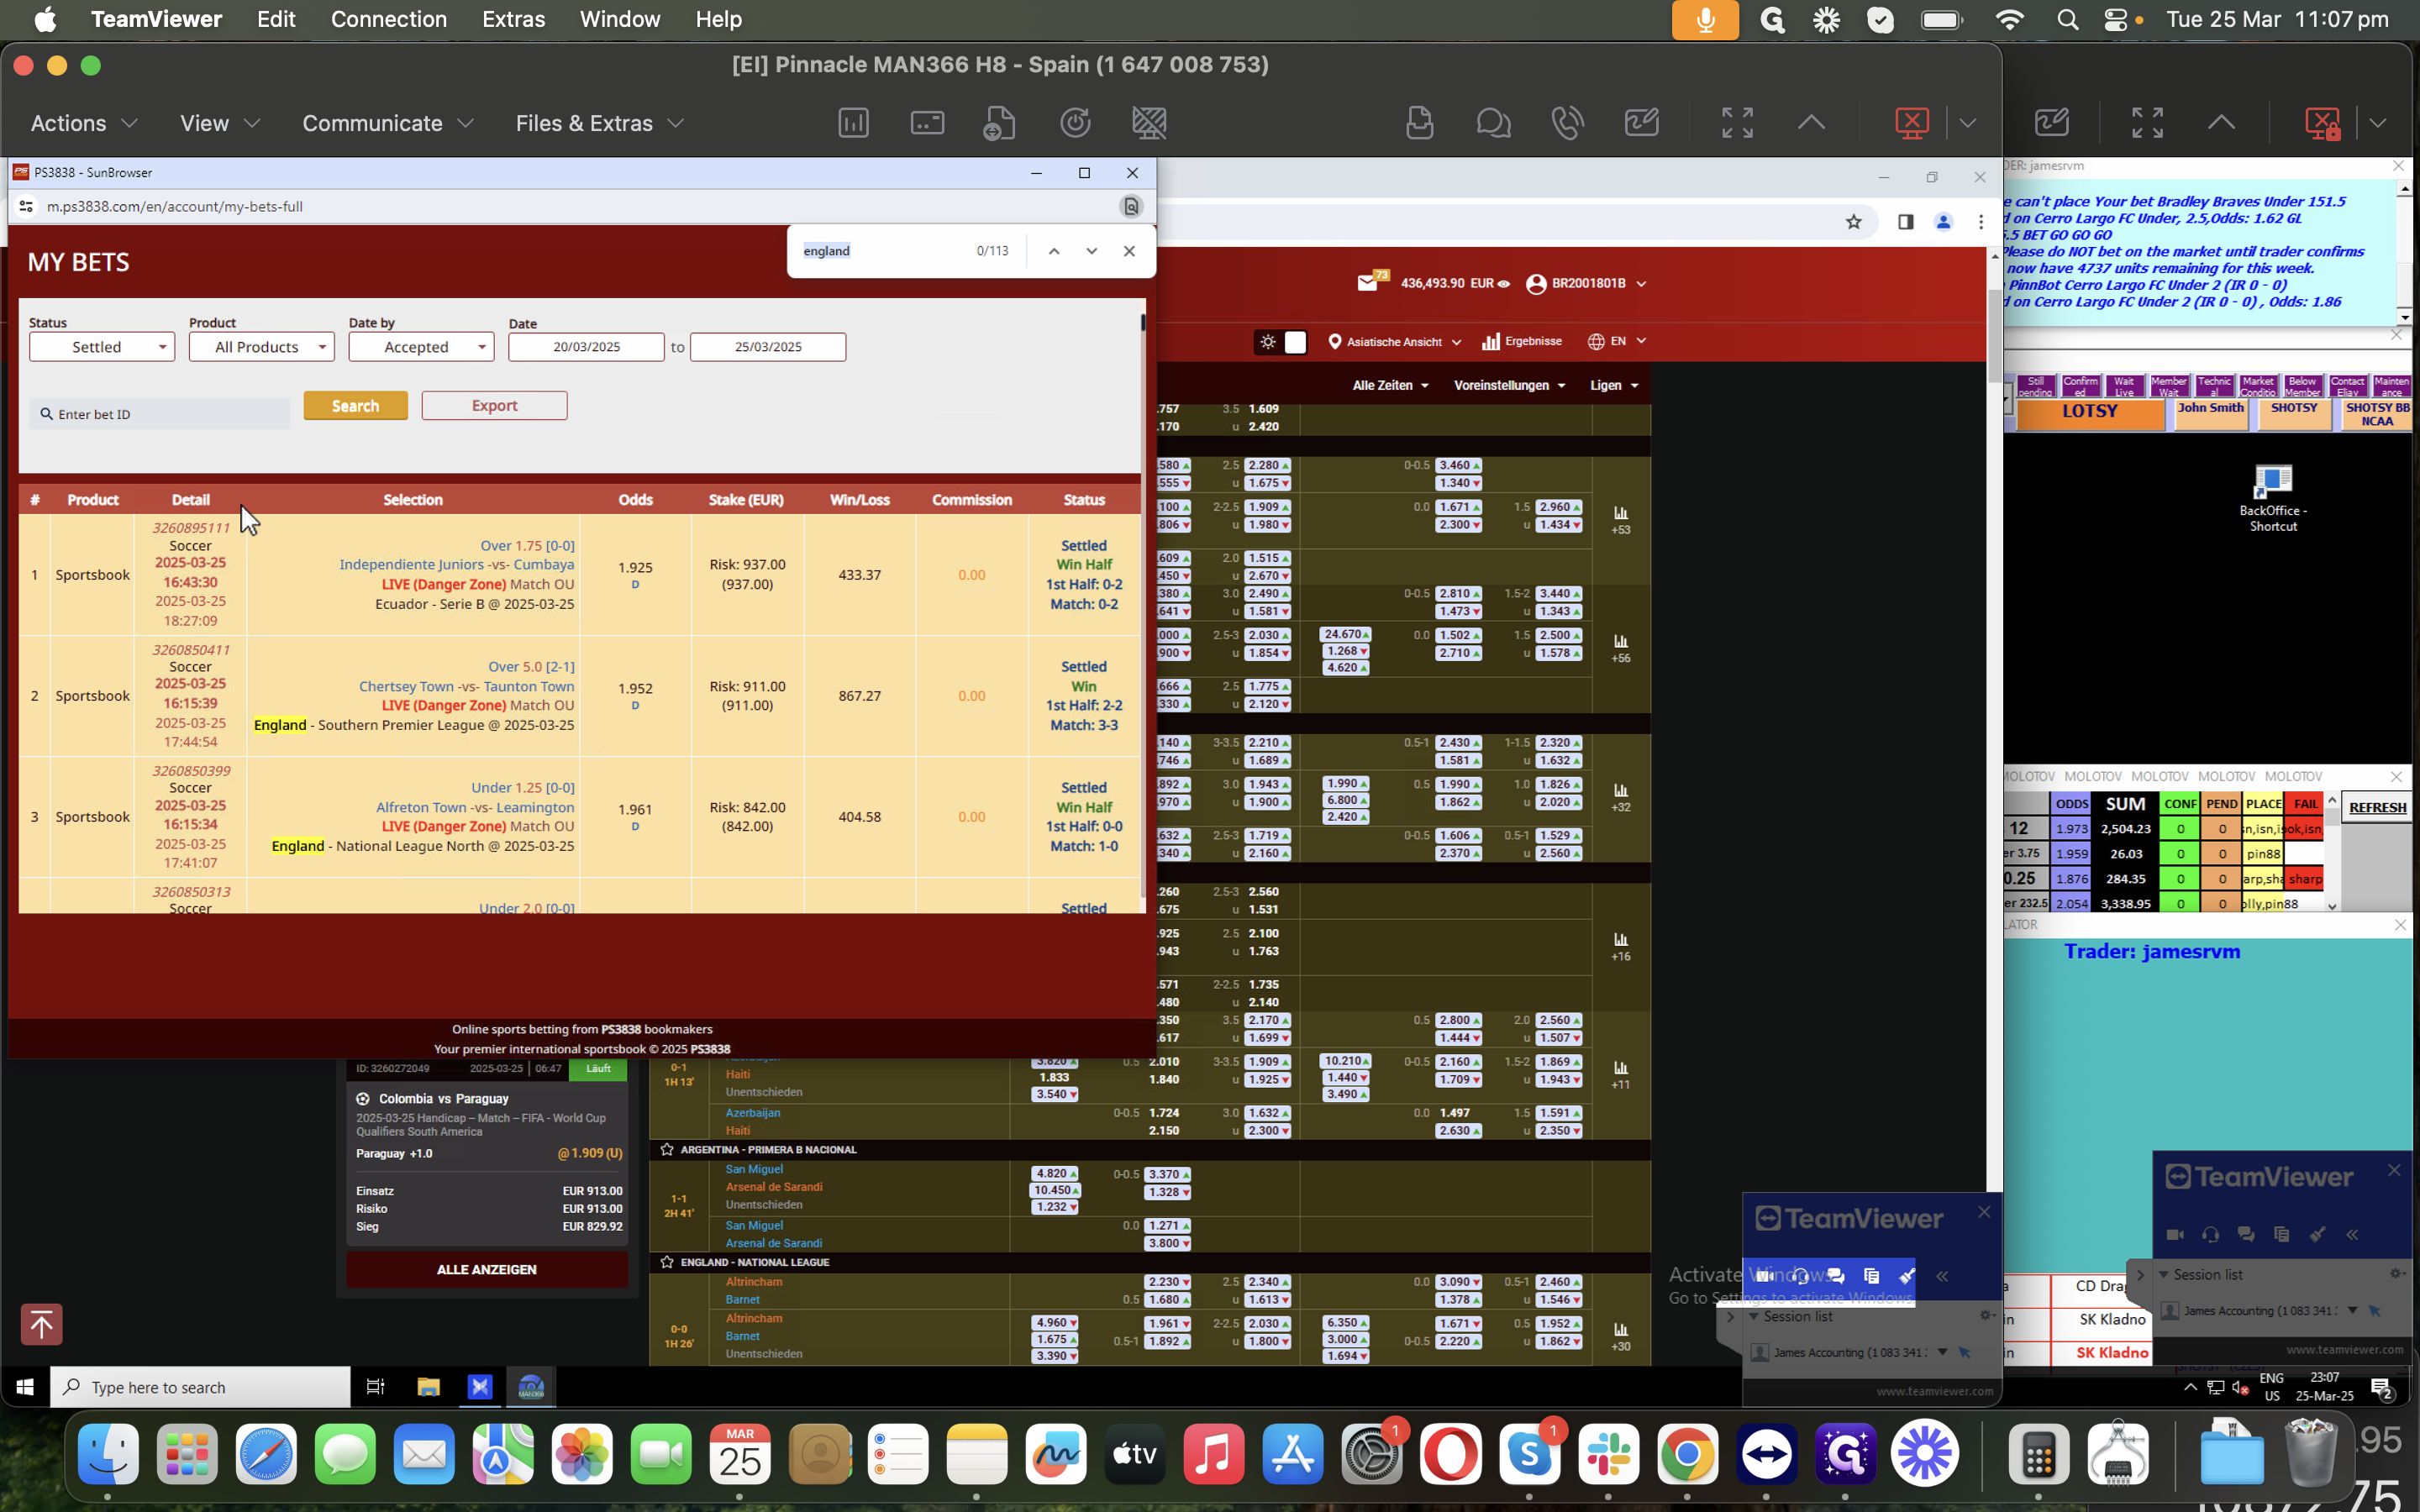The width and height of the screenshot is (2420, 1512).
Task: Click Chertsey Town -vs- Taunton Town selection link
Action: [x=466, y=686]
